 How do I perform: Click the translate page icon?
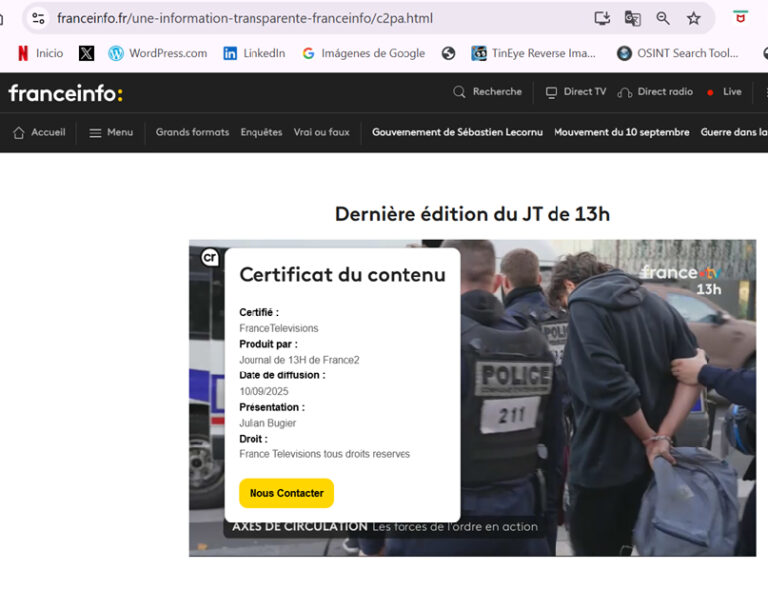633,18
